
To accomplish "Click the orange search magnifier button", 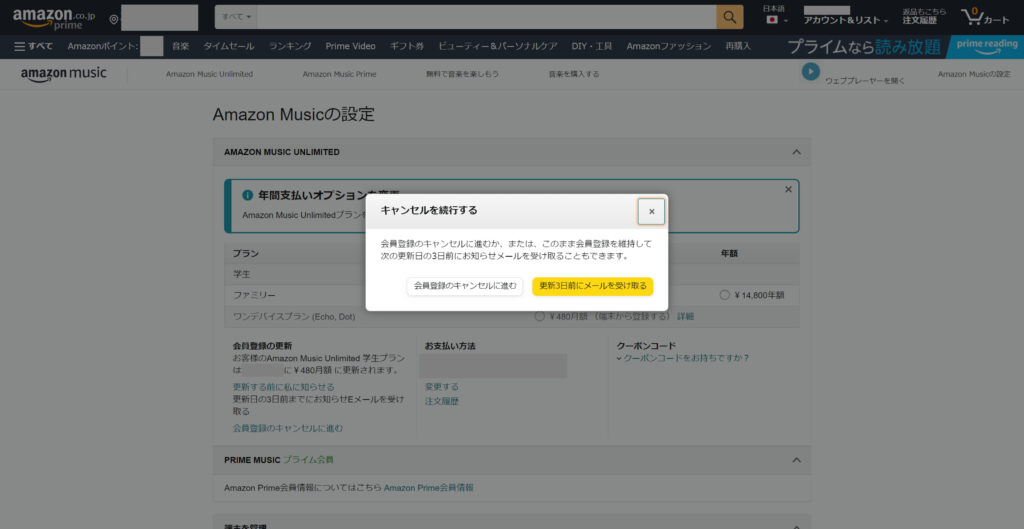I will point(729,17).
